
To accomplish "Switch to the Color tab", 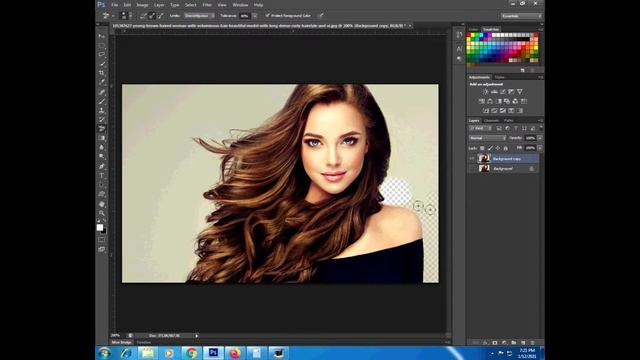I will (x=473, y=29).
